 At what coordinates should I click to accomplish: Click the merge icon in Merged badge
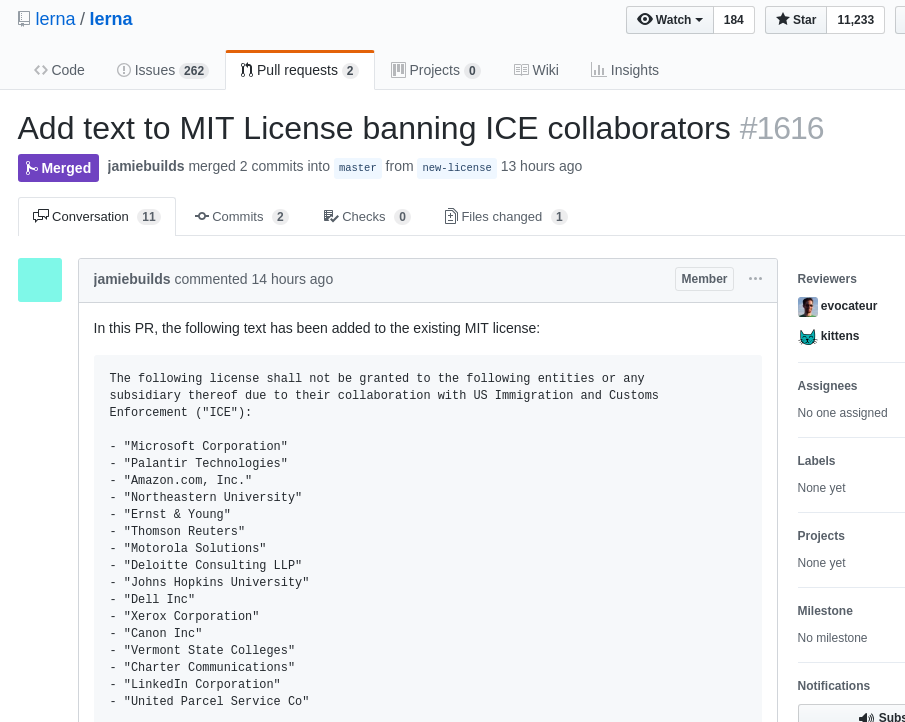coord(31,168)
